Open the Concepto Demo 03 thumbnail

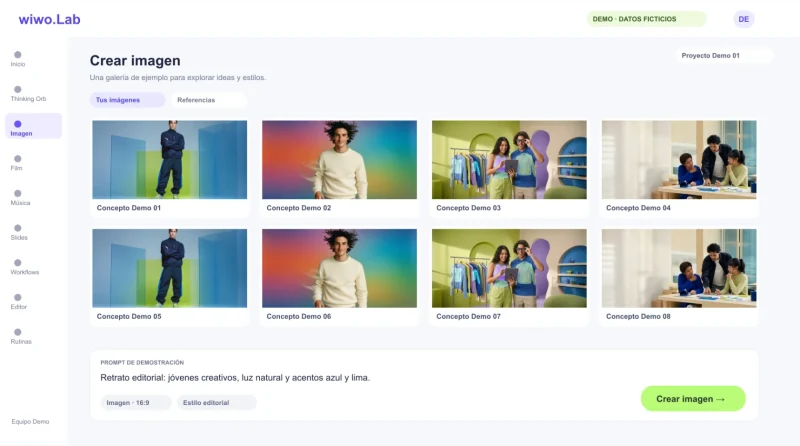(509, 160)
